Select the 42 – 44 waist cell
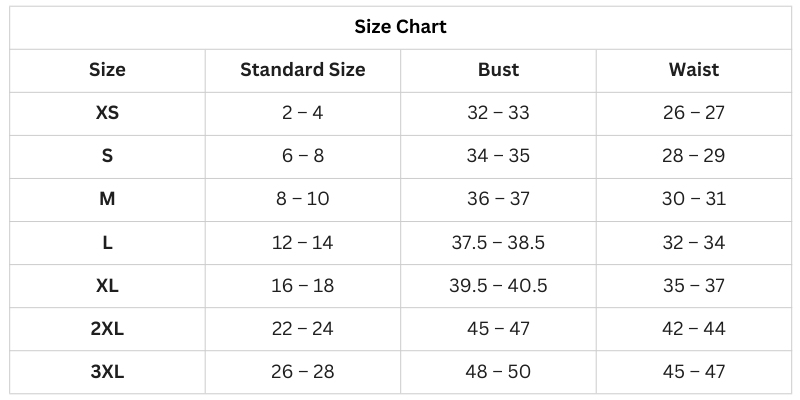Viewport: 800px width, 400px height. [x=694, y=329]
